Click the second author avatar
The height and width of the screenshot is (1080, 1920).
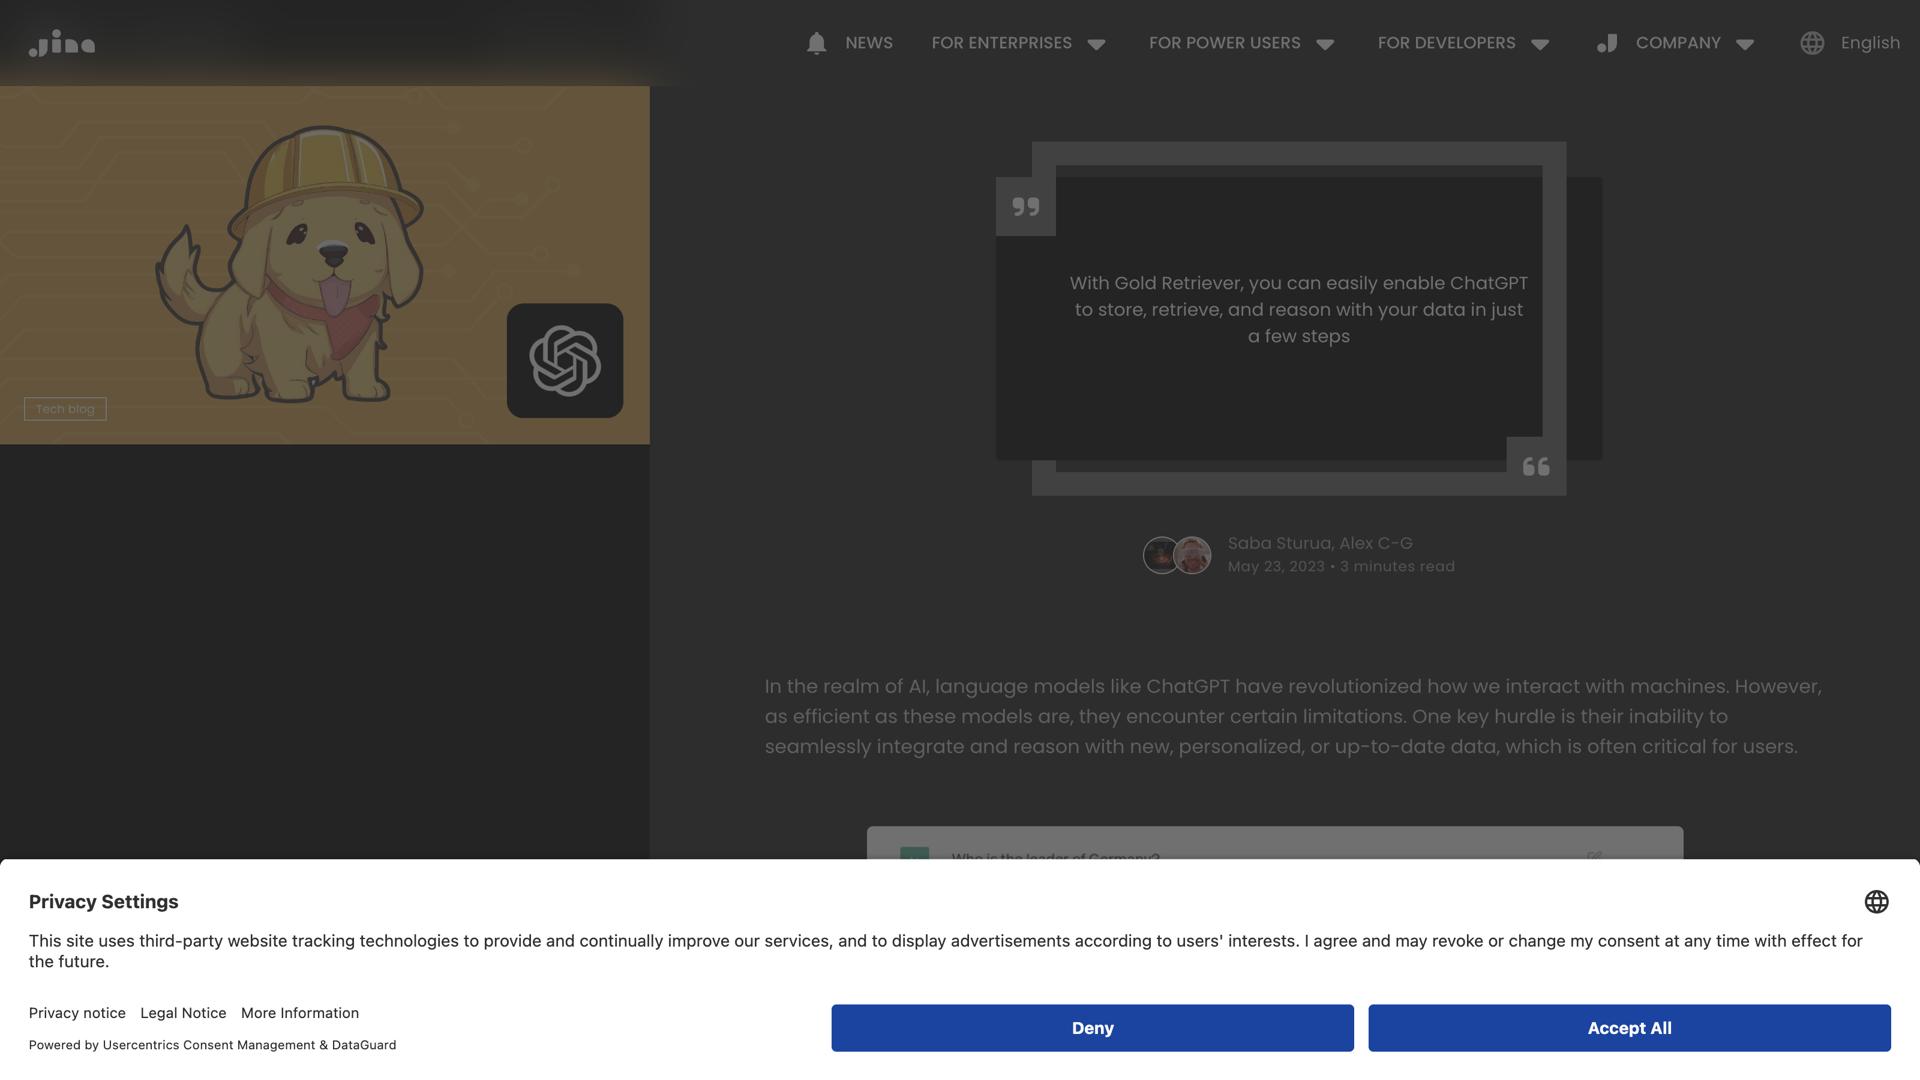click(x=1193, y=555)
